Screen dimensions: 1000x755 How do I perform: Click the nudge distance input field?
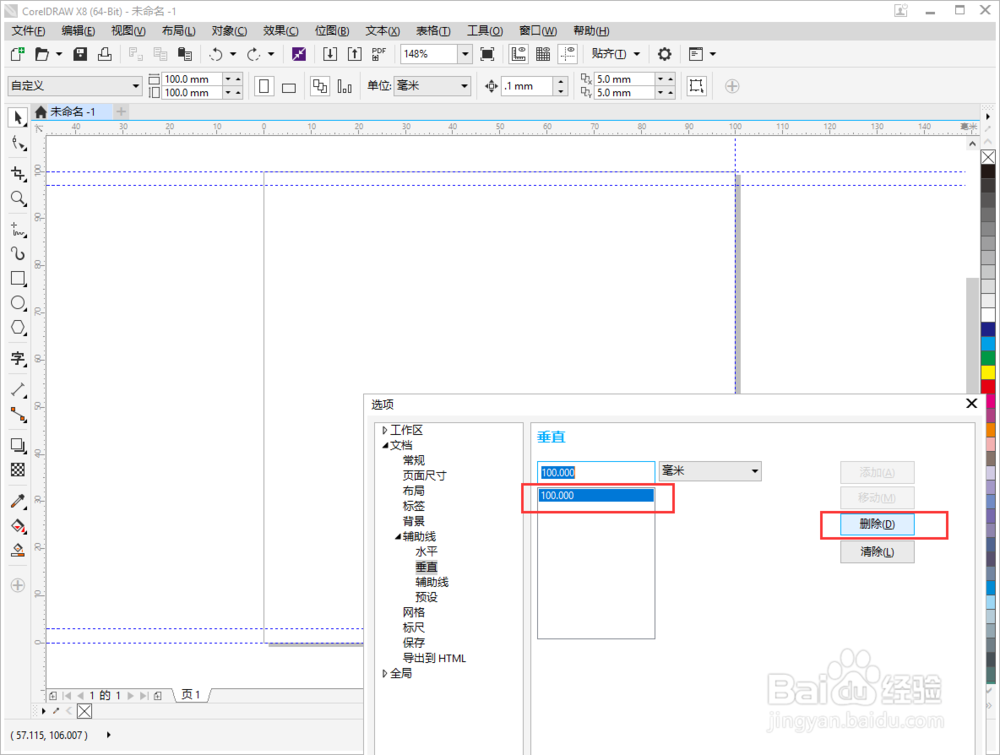click(527, 86)
